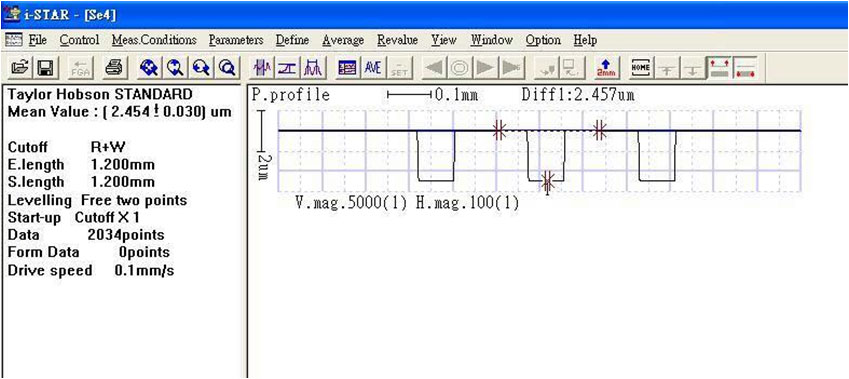Click the waveform icon after the magnifiers
Image resolution: width=849 pixels, height=379 pixels.
pos(263,68)
